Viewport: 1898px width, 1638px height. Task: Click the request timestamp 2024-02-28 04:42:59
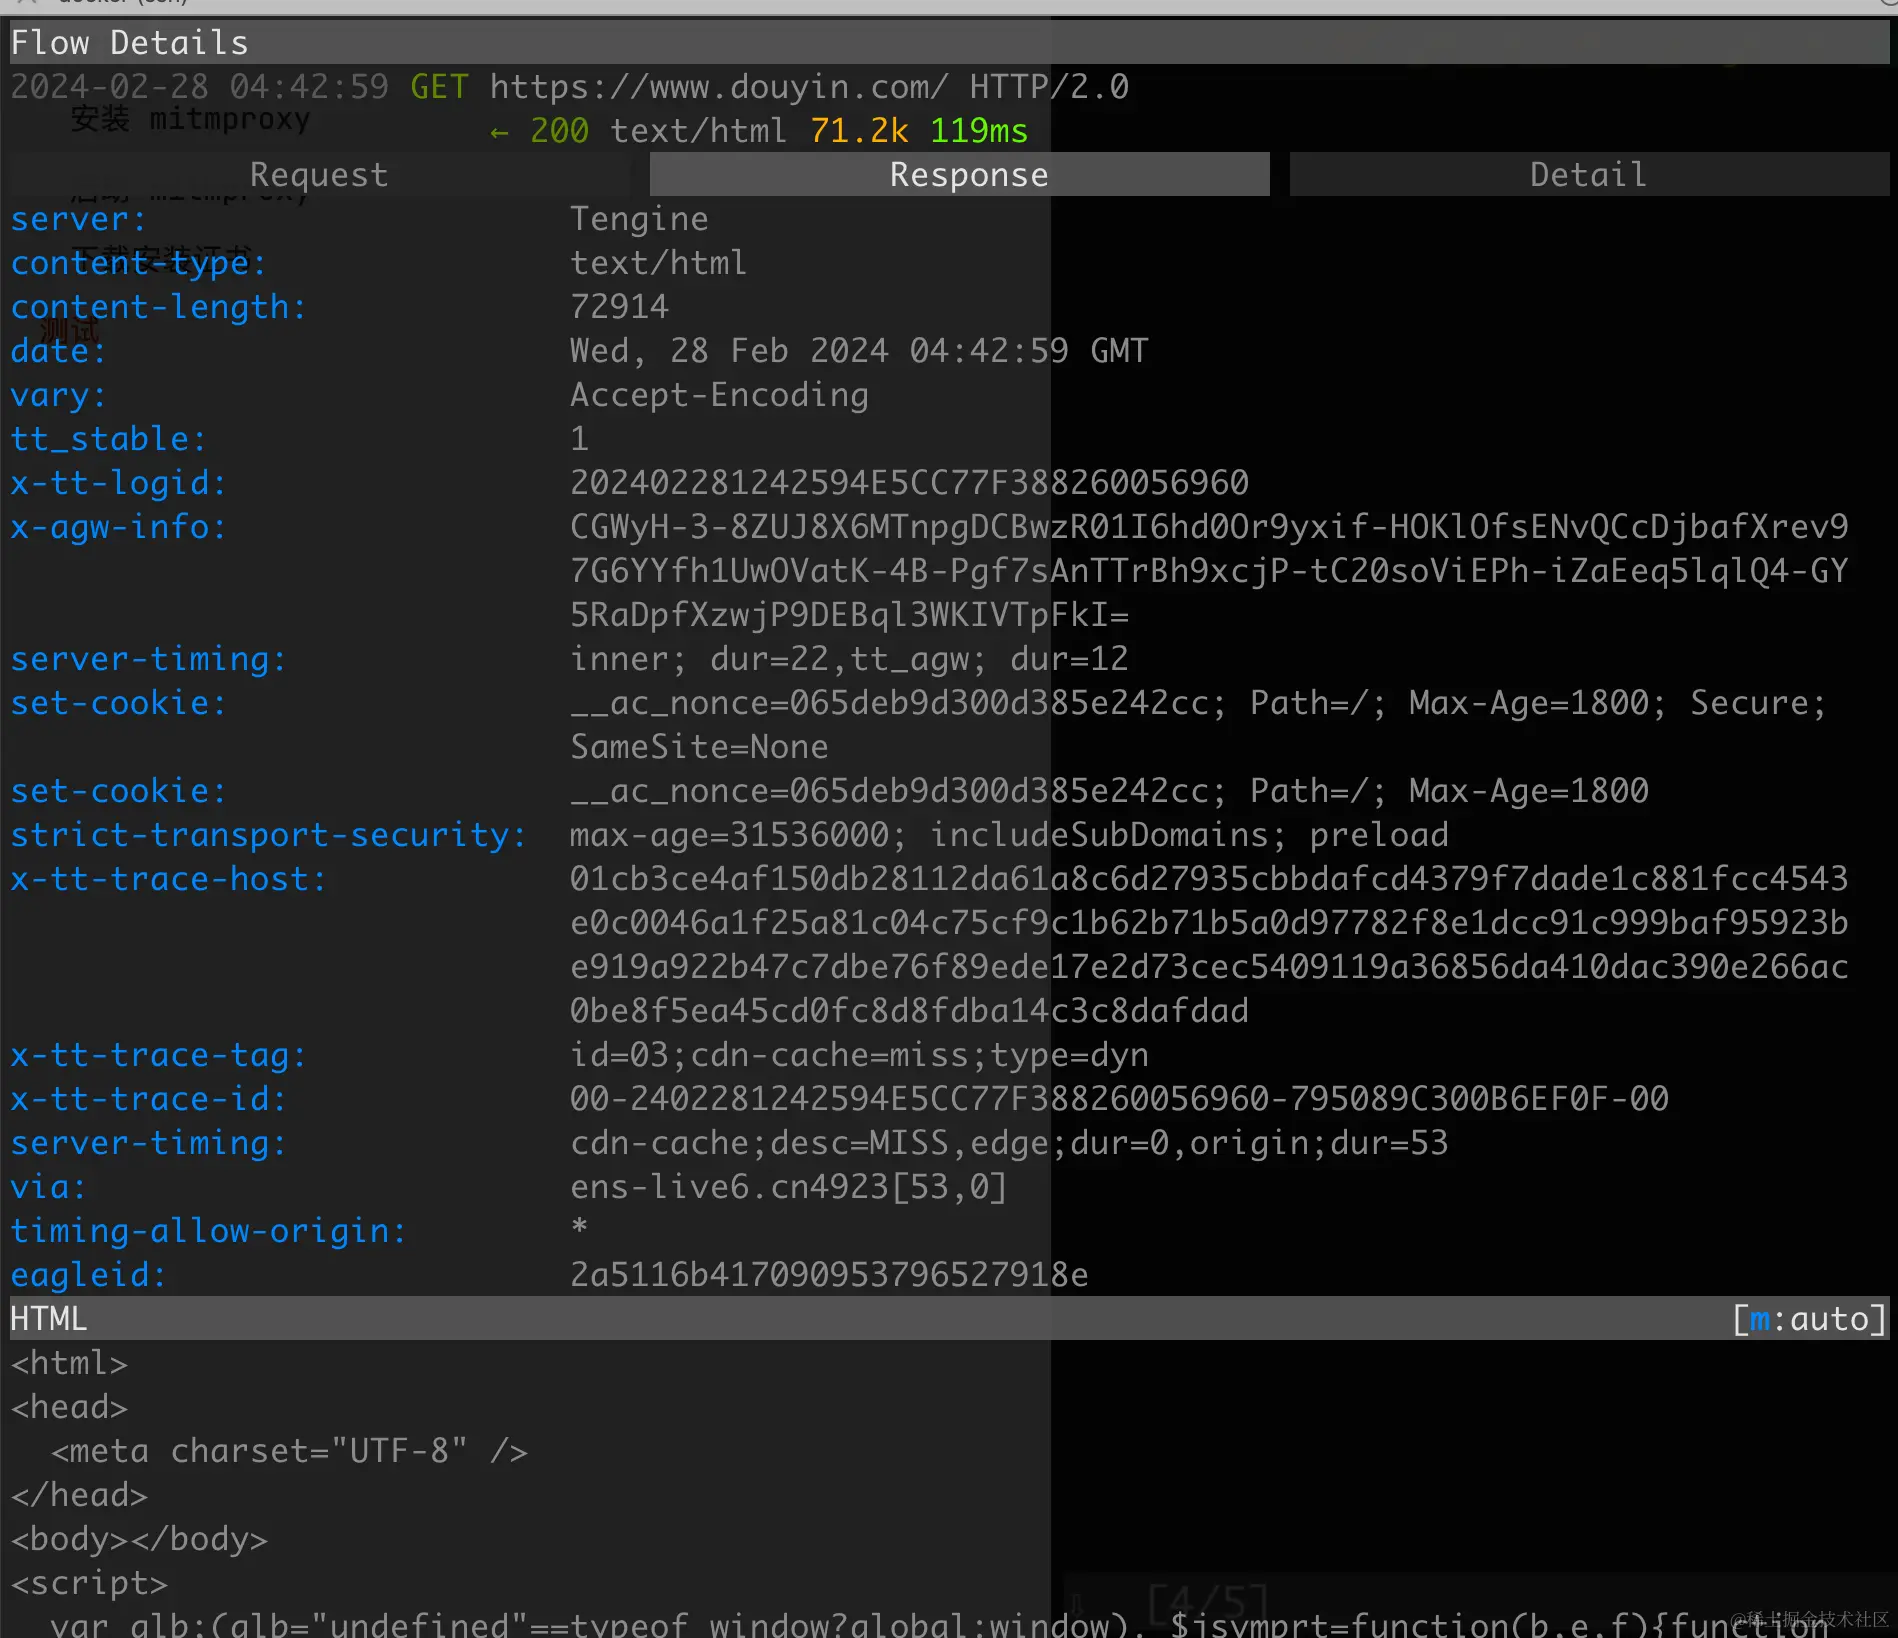[199, 87]
